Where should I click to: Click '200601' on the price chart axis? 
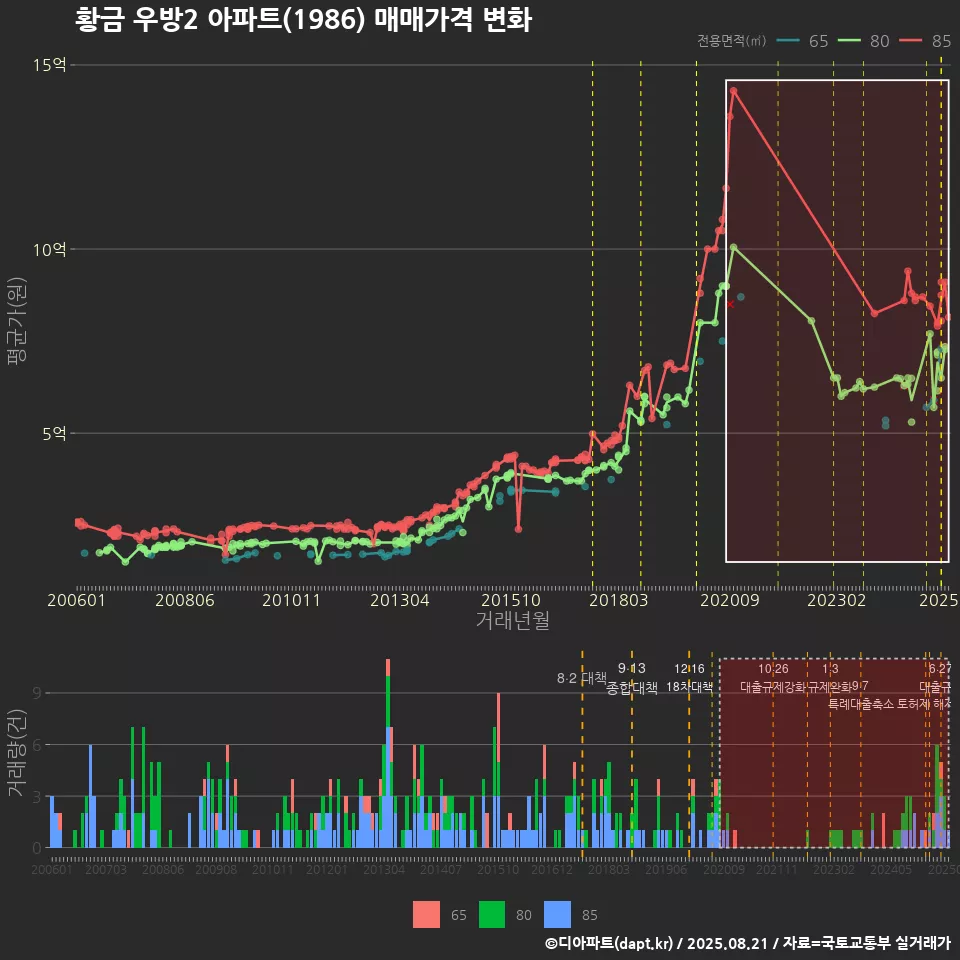click(77, 600)
